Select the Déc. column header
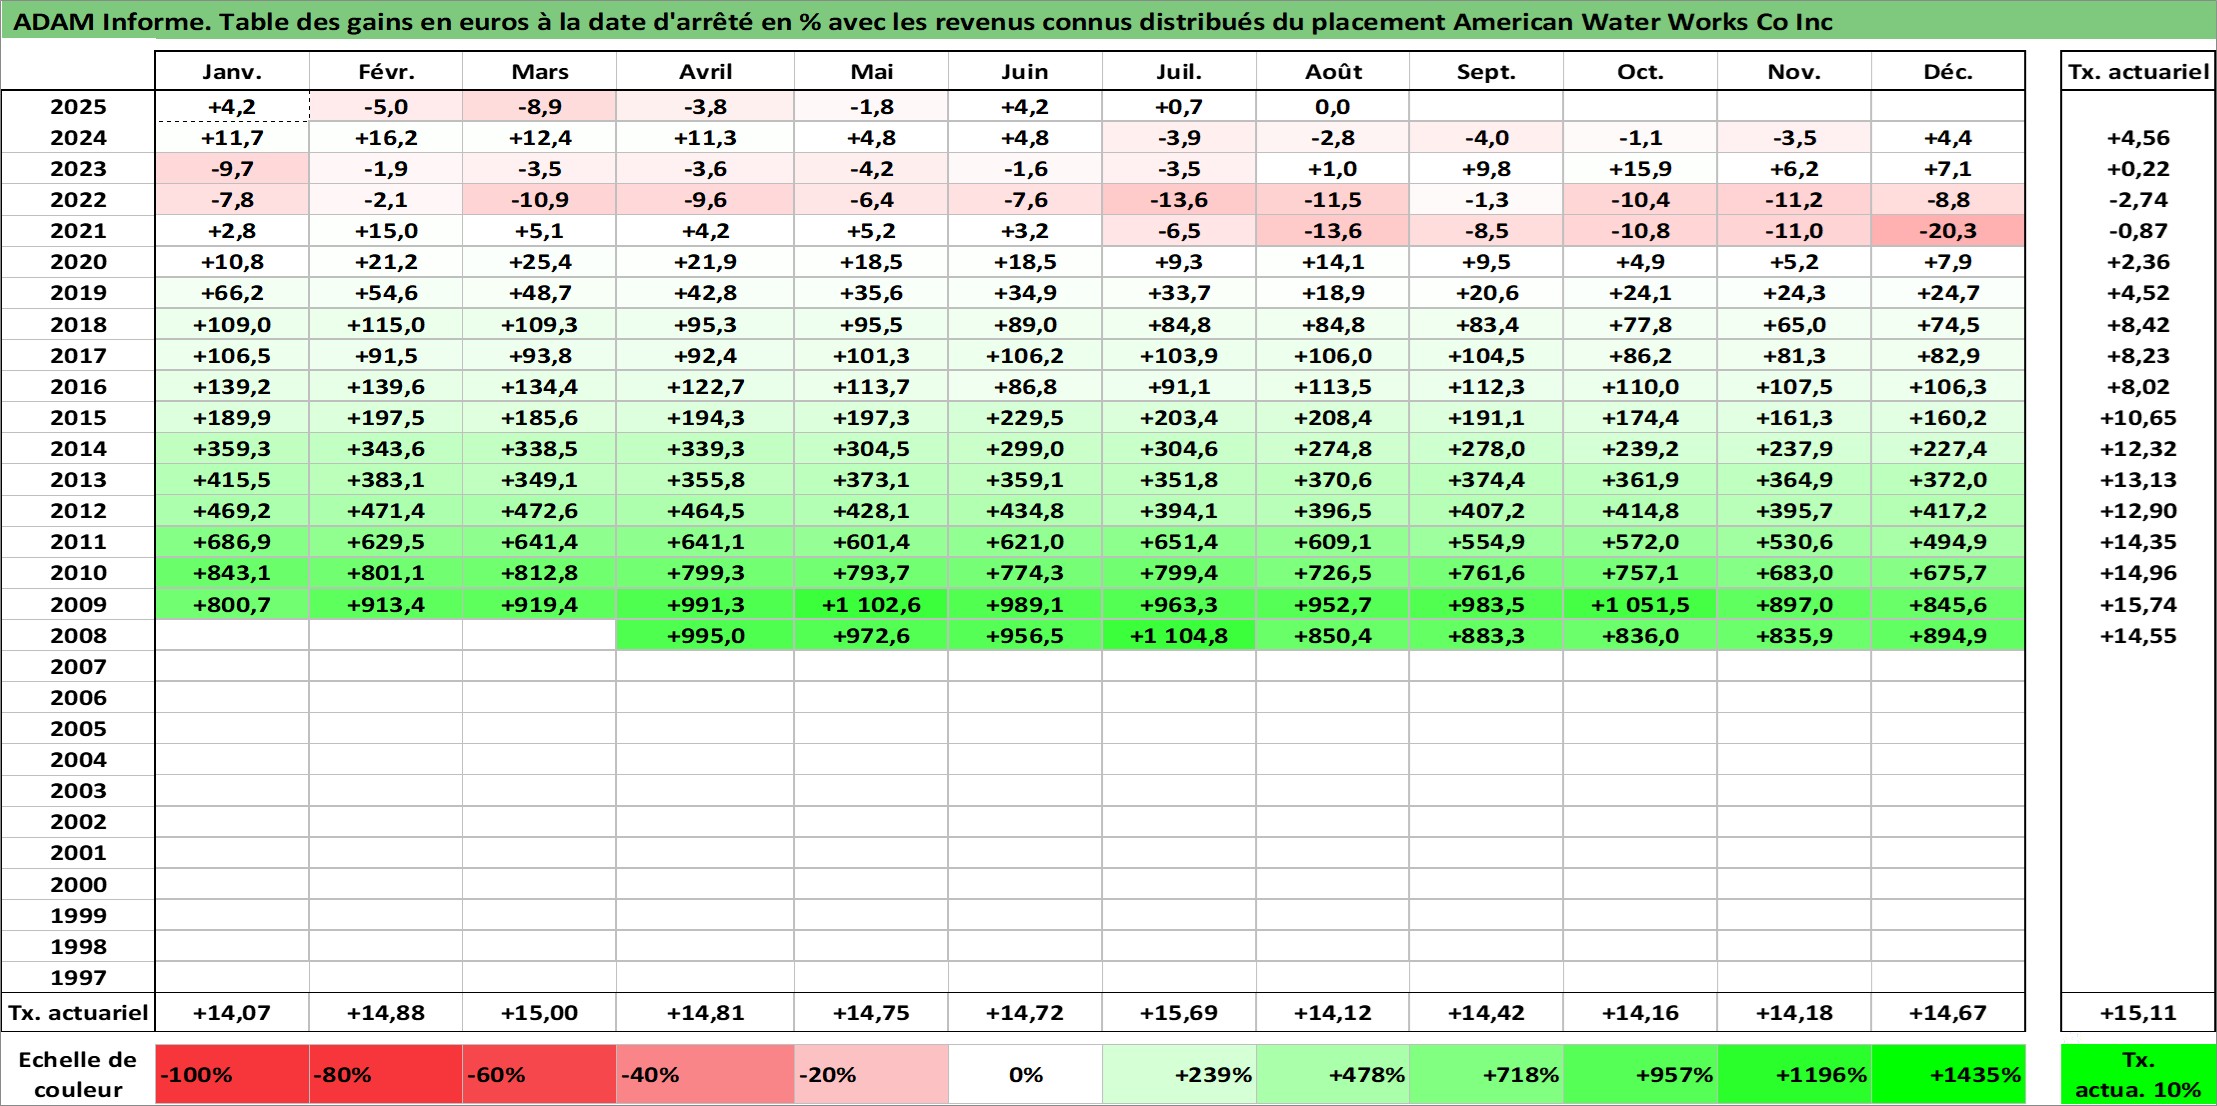Viewport: 2217px width, 1106px height. [x=1948, y=72]
